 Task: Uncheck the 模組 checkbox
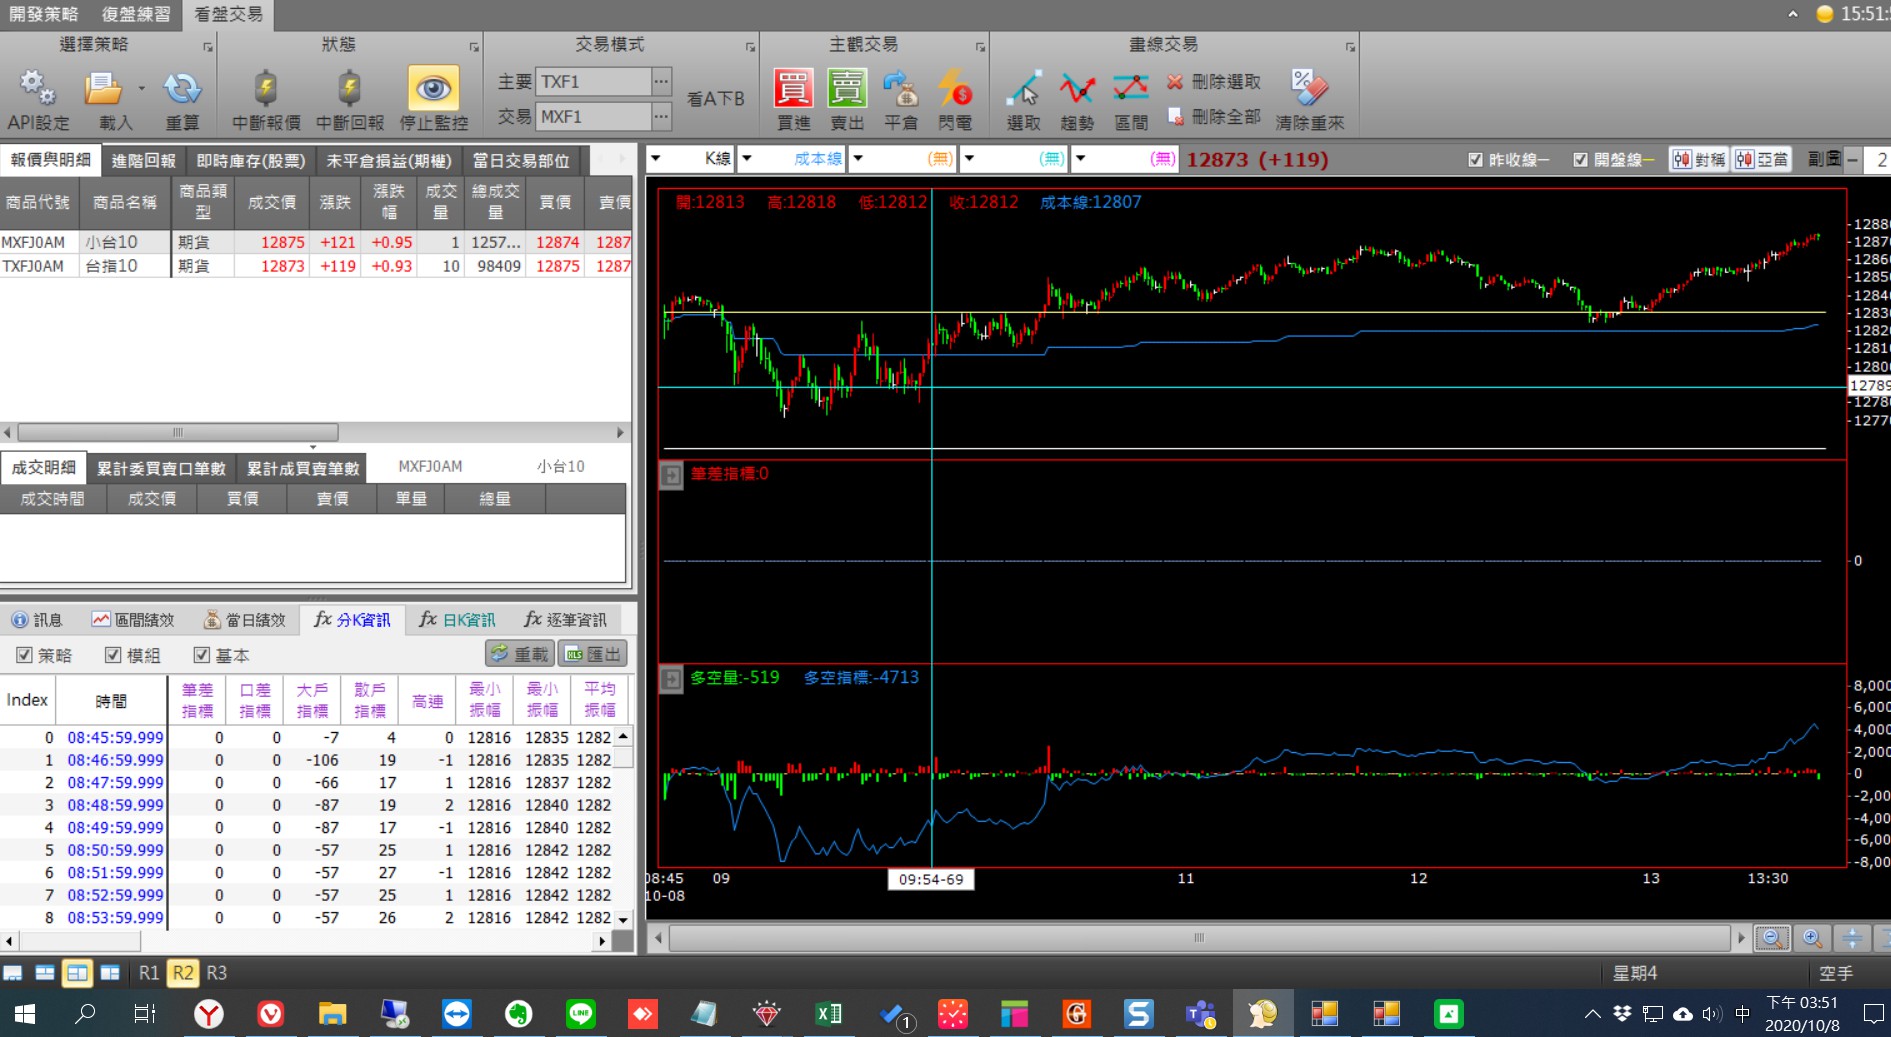click(x=113, y=655)
